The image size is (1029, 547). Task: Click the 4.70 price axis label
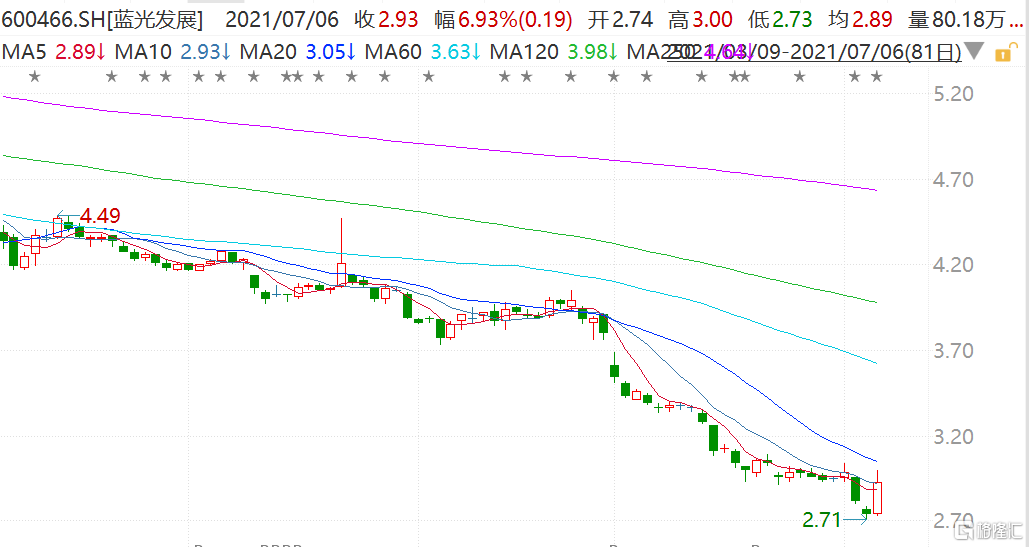[953, 180]
